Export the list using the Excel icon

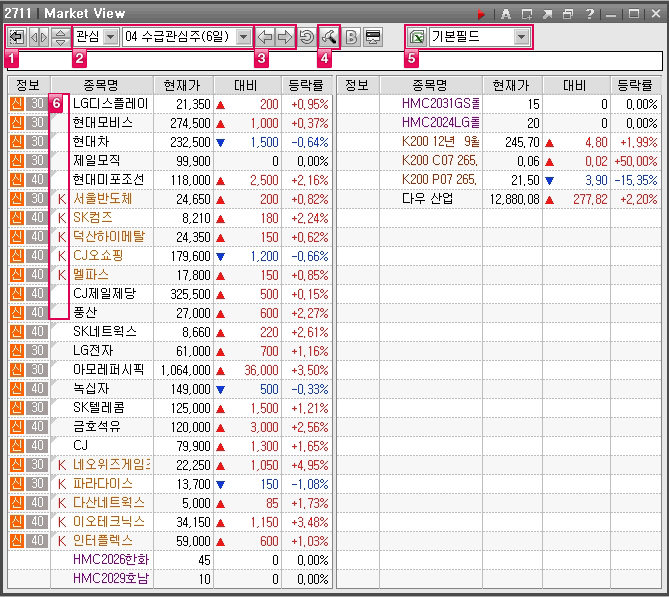417,37
